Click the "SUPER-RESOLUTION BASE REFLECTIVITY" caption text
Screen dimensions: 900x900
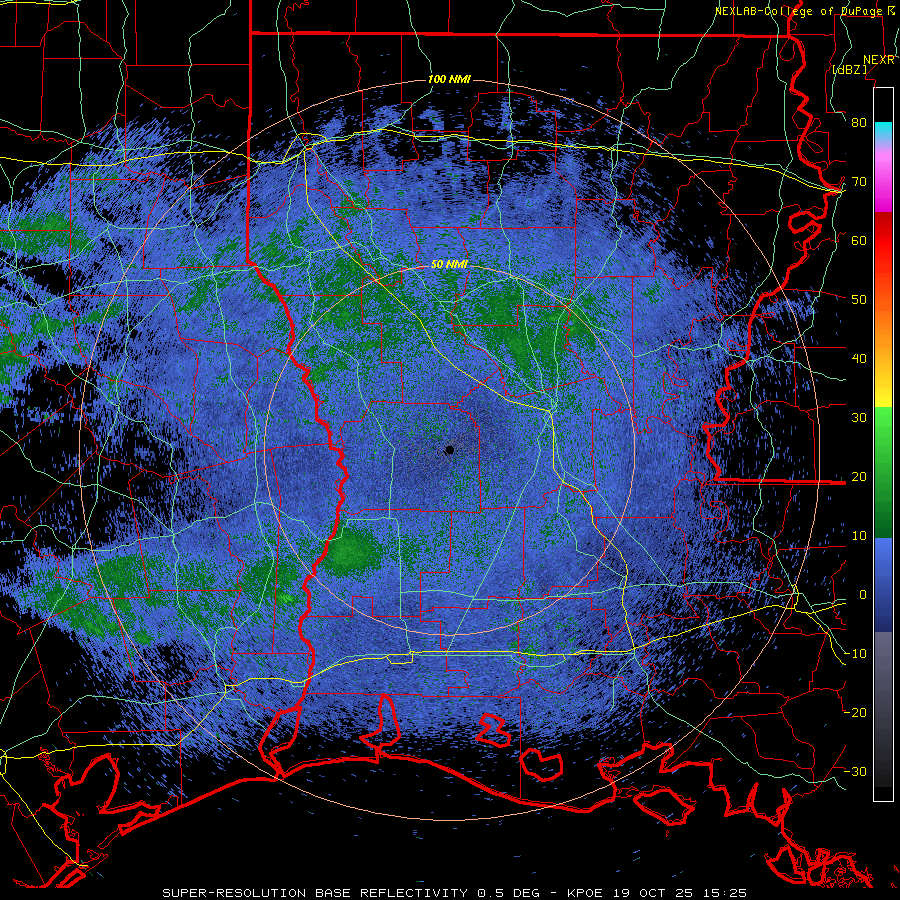click(314, 893)
